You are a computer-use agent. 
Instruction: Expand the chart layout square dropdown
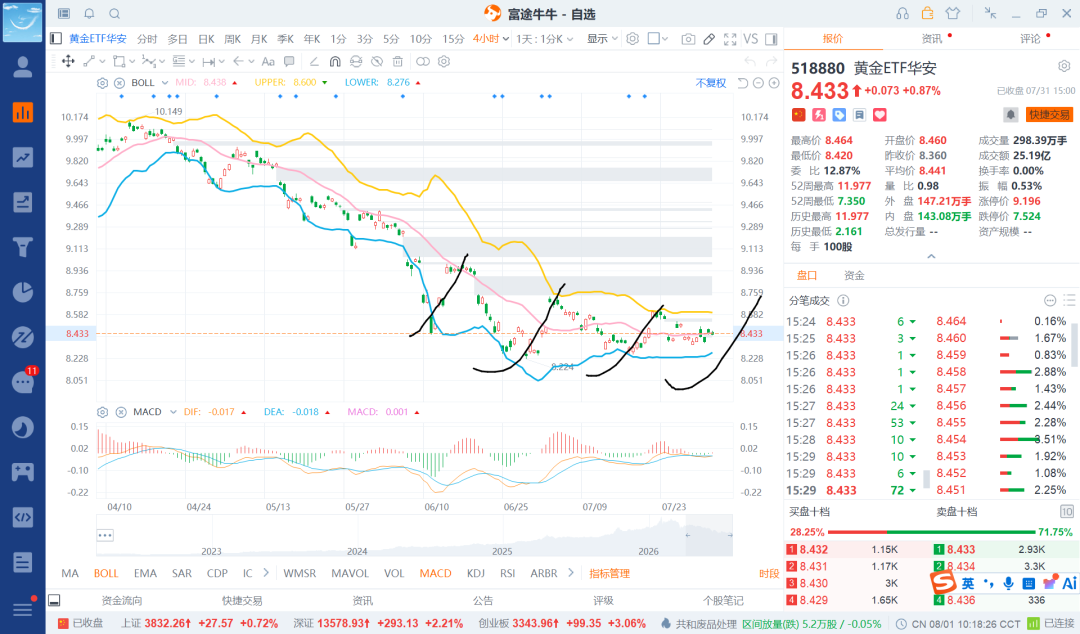point(658,39)
